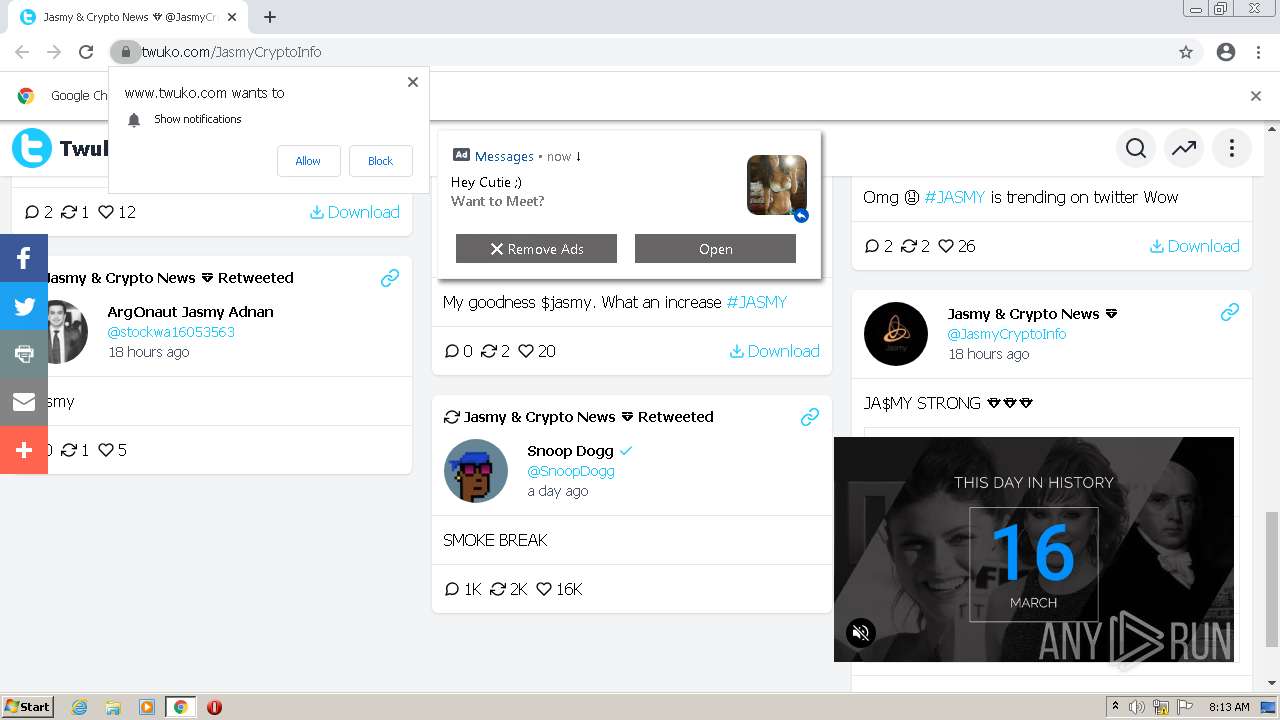
Task: Open Internet Explorer from taskbar
Action: 79,707
